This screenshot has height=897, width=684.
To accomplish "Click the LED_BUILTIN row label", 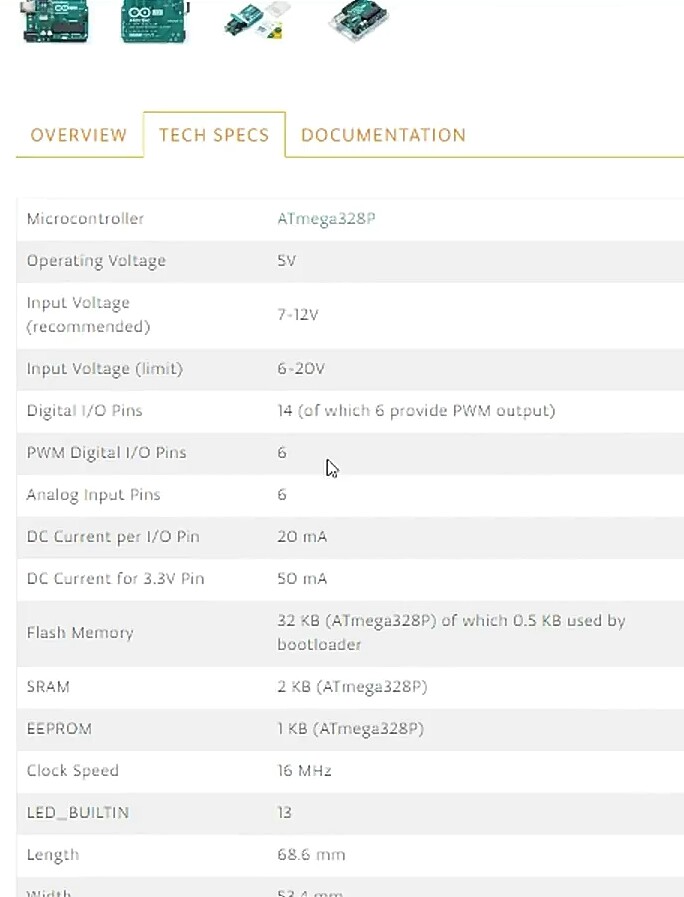I will pyautogui.click(x=78, y=813).
